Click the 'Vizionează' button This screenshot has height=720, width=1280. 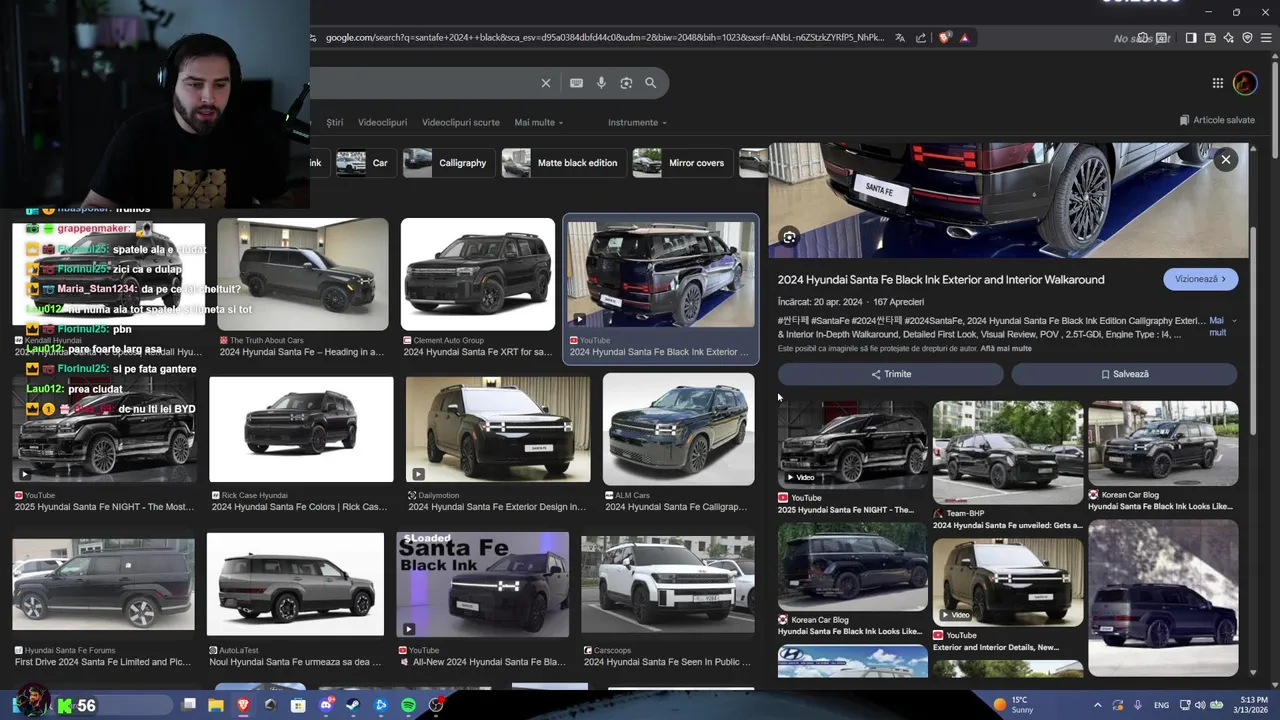1201,279
